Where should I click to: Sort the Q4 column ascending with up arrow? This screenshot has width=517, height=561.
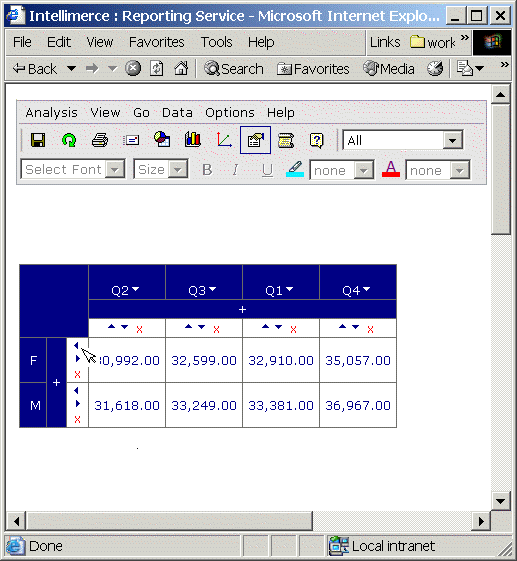[x=342, y=326]
